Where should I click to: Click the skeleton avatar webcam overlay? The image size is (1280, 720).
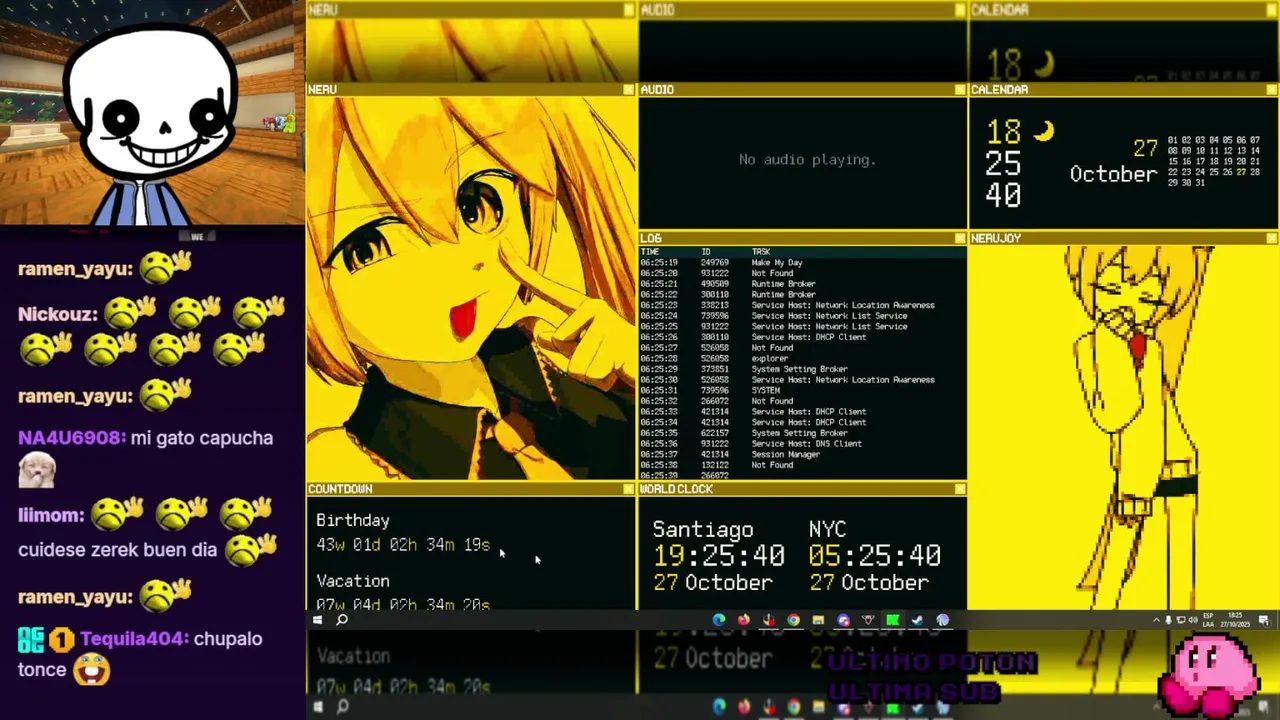tap(150, 125)
